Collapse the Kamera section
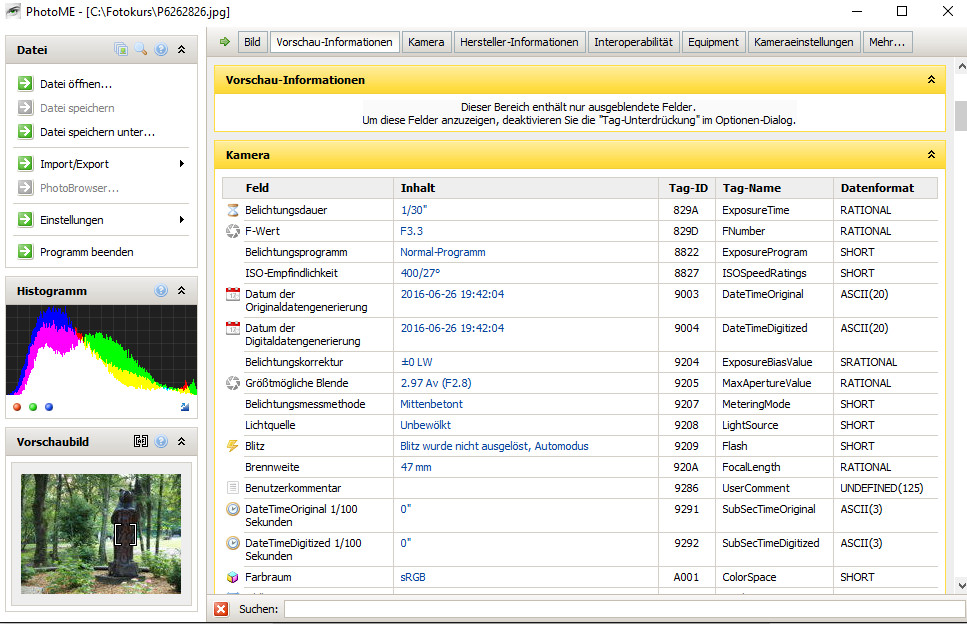This screenshot has width=967, height=624. (x=931, y=156)
